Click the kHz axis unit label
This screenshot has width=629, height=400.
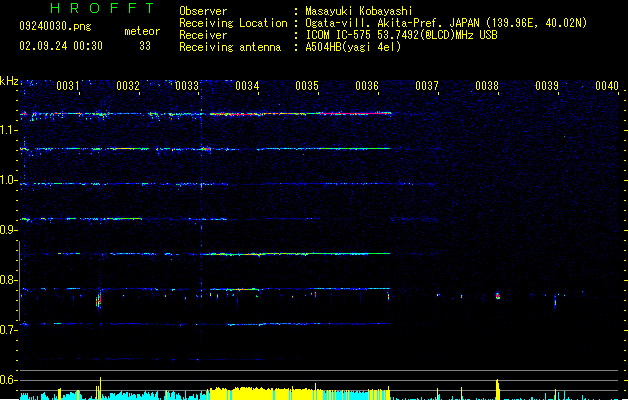tap(9, 81)
